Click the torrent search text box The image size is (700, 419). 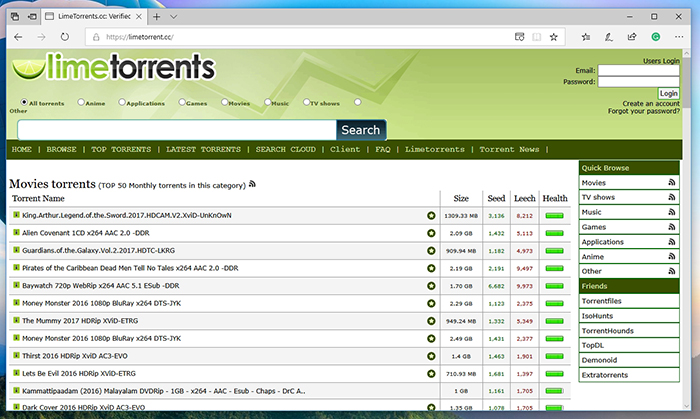tap(177, 130)
